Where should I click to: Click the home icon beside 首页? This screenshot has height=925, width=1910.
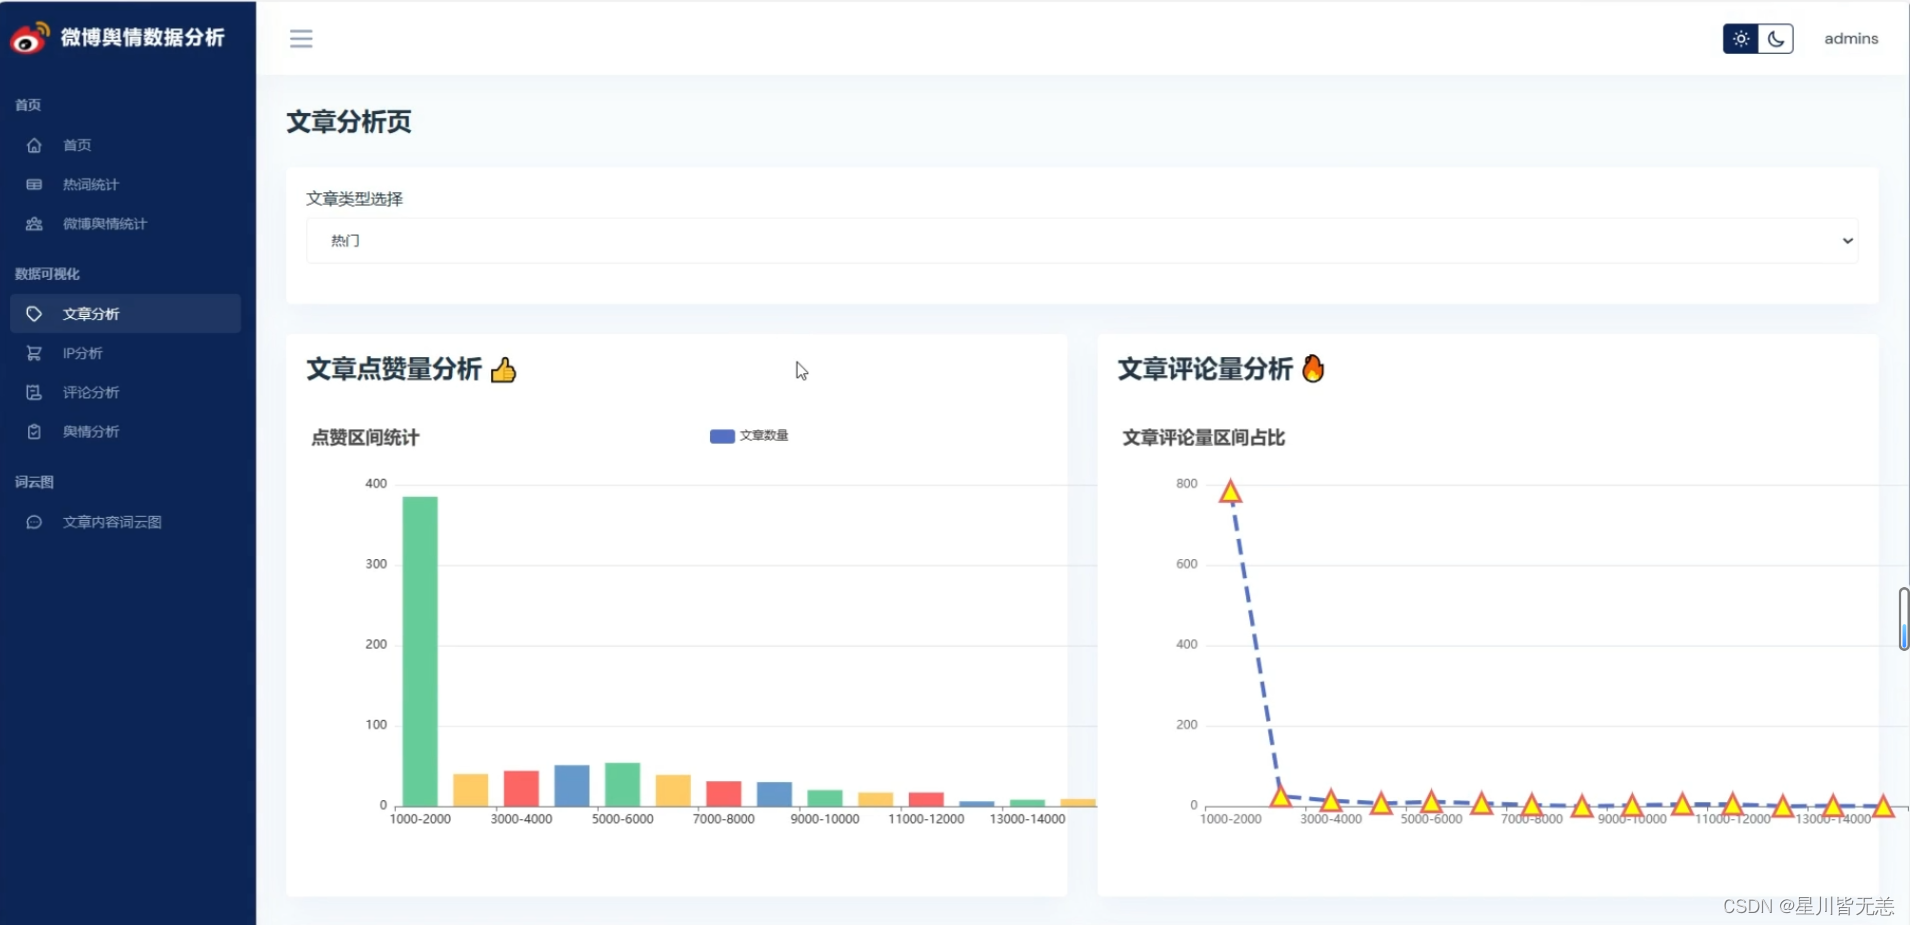pos(34,145)
